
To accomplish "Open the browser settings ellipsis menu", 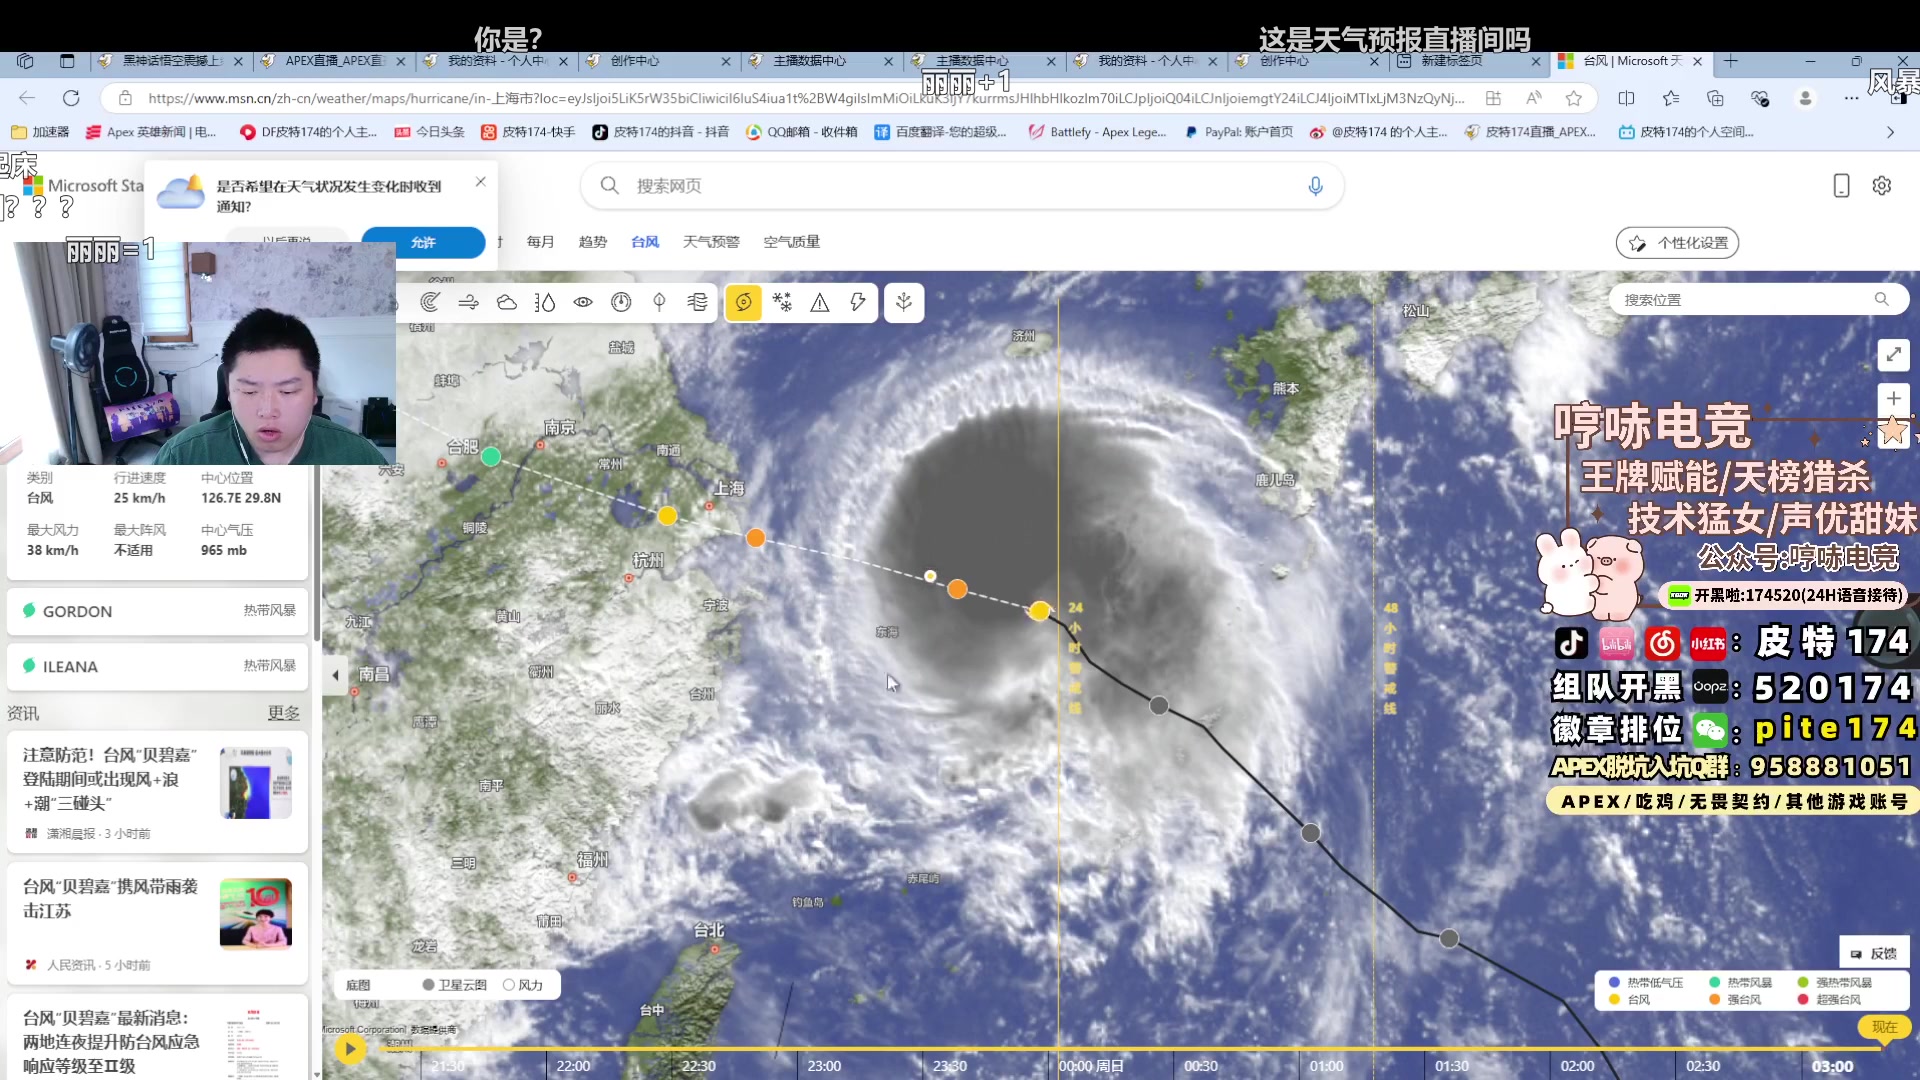I will pos(1851,98).
